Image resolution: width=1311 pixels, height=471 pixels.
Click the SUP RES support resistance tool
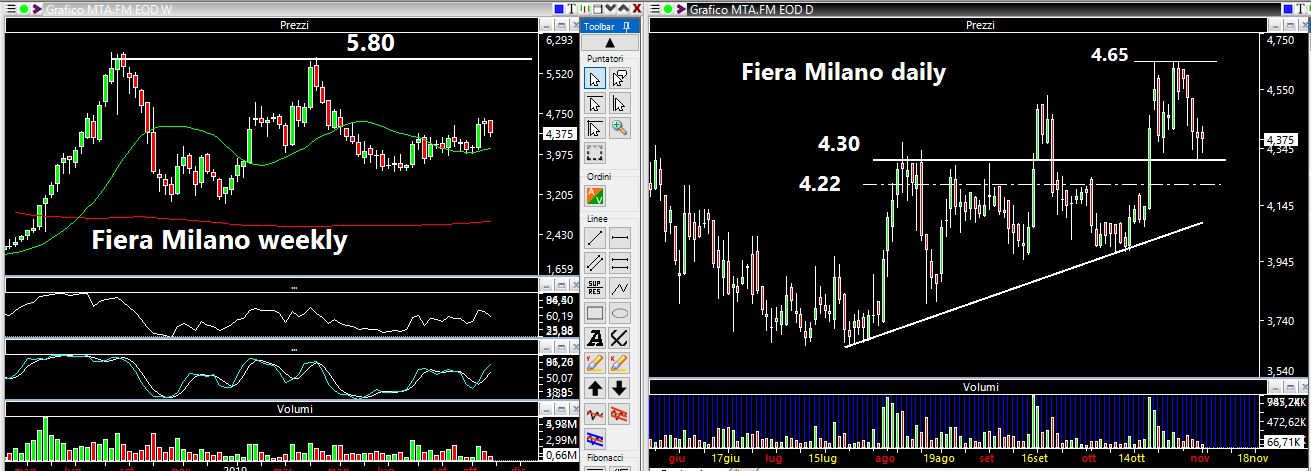coord(594,287)
